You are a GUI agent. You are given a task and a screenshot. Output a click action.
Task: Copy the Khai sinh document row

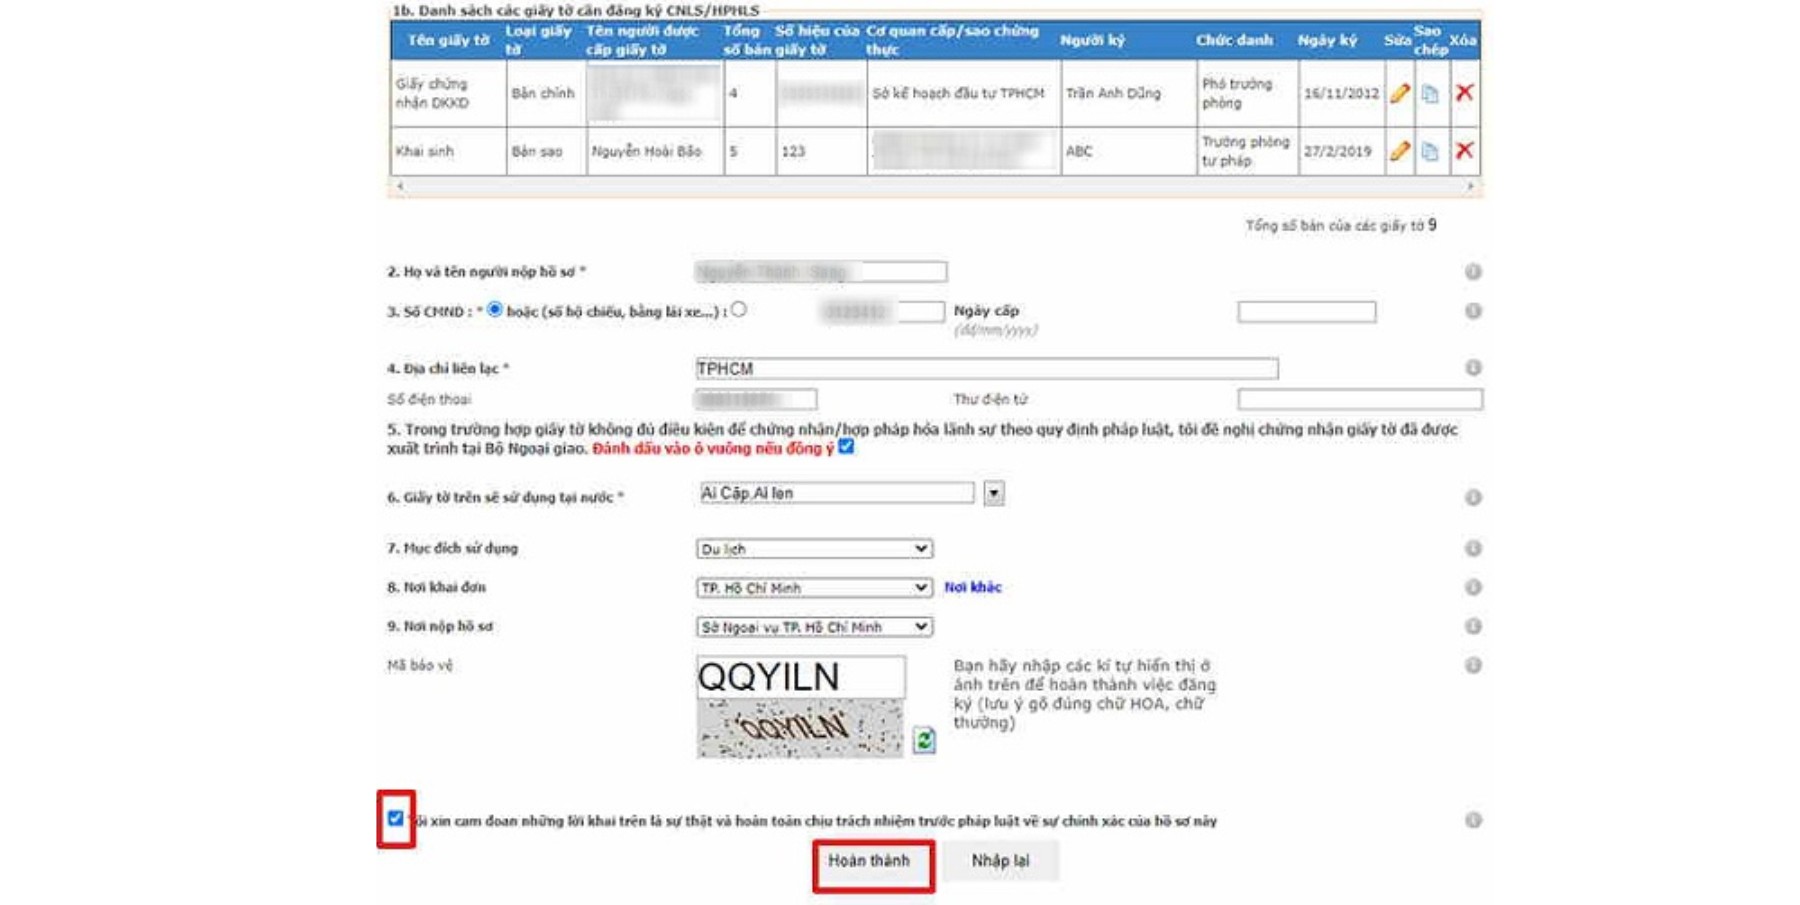(1430, 152)
